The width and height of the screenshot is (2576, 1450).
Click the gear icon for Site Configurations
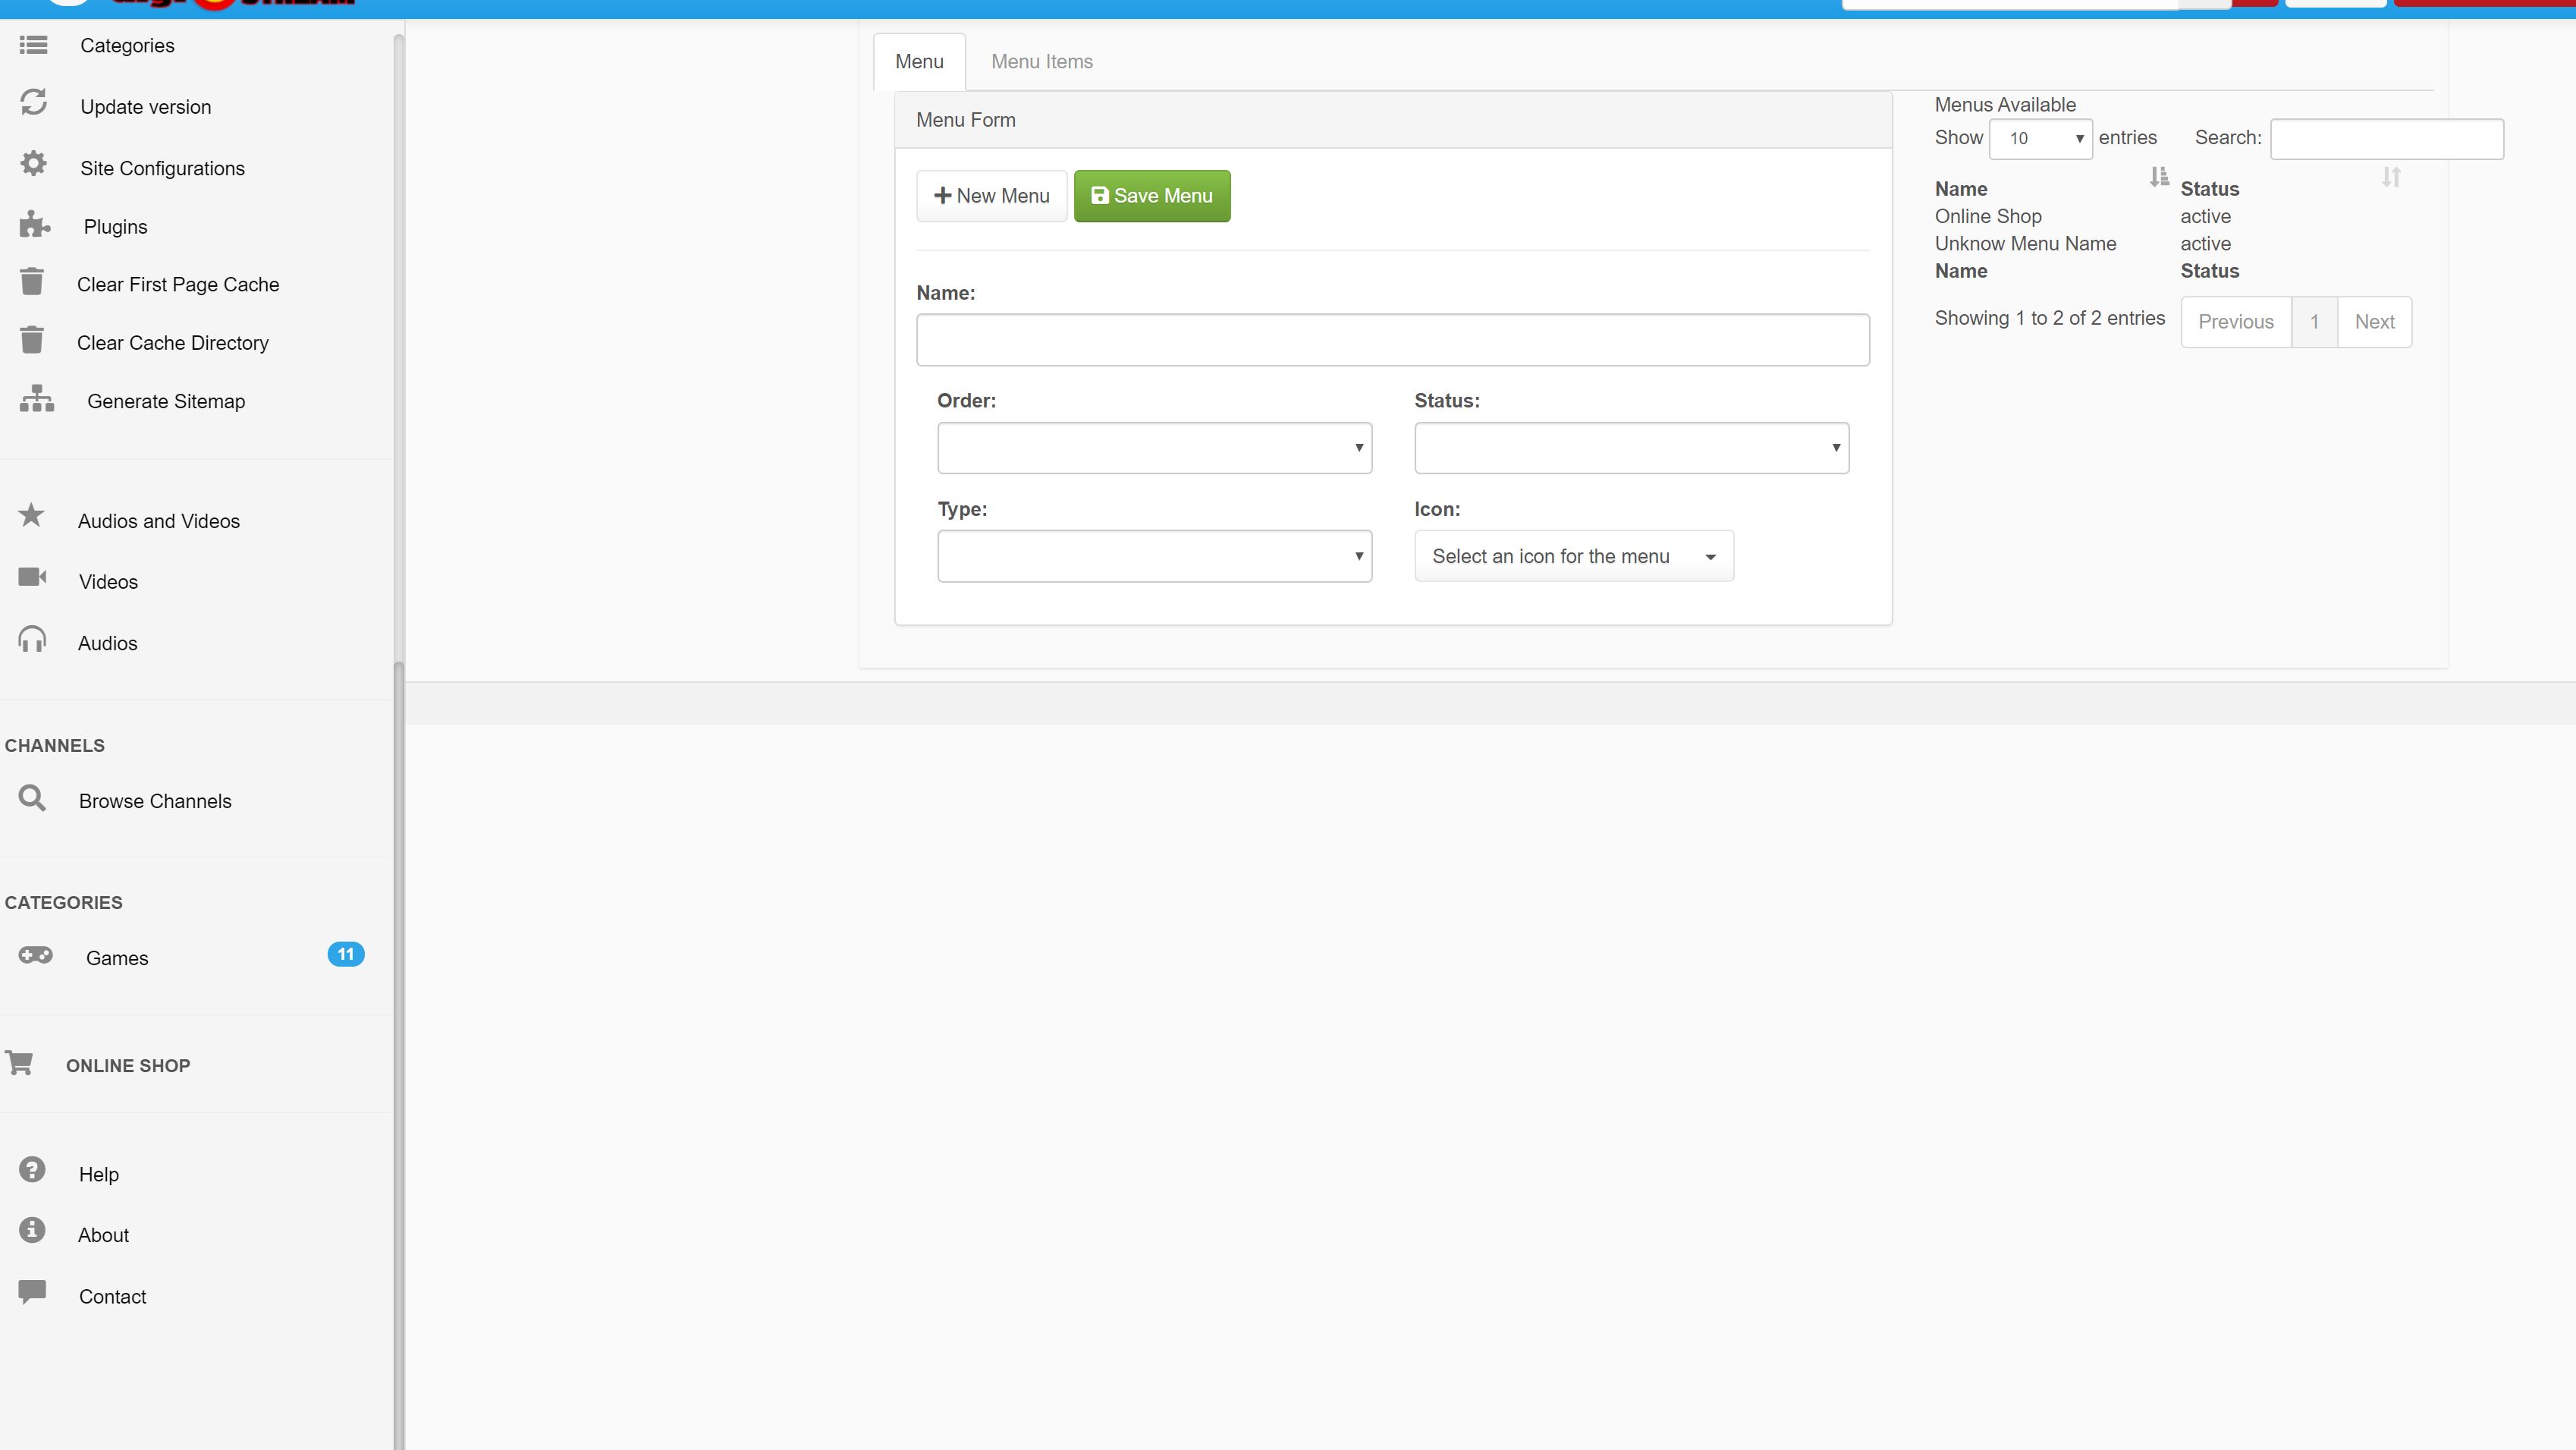click(33, 164)
